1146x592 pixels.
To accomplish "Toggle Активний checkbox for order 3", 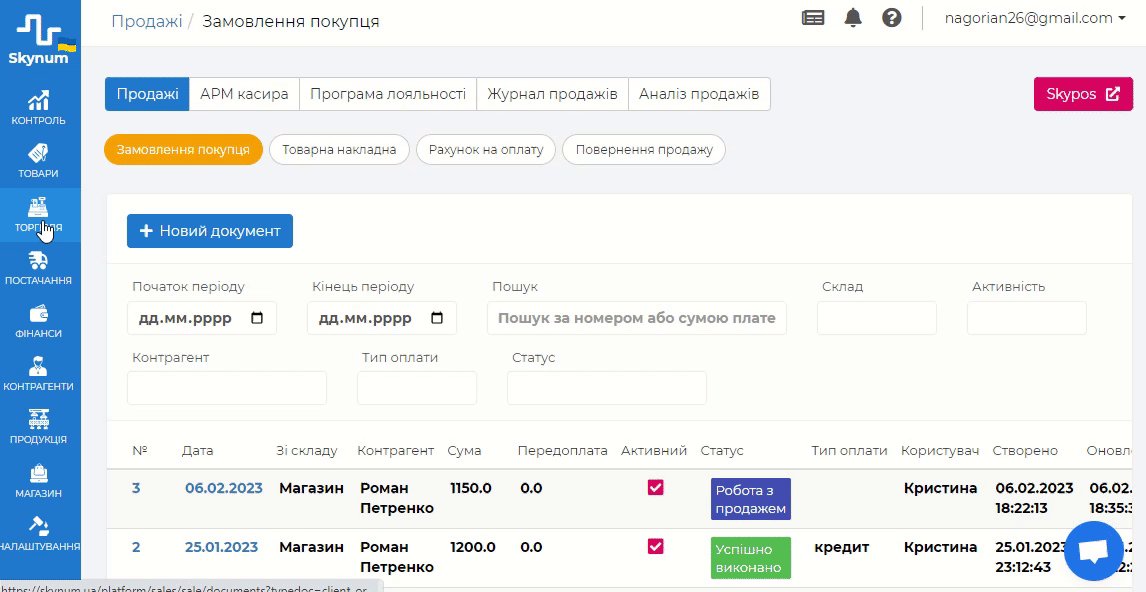I will point(656,487).
